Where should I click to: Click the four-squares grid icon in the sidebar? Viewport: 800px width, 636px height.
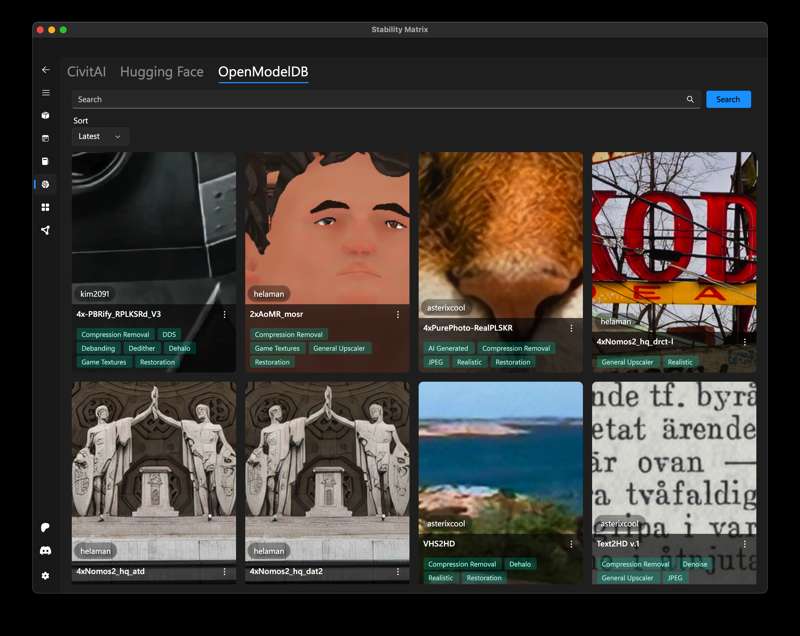(45, 207)
